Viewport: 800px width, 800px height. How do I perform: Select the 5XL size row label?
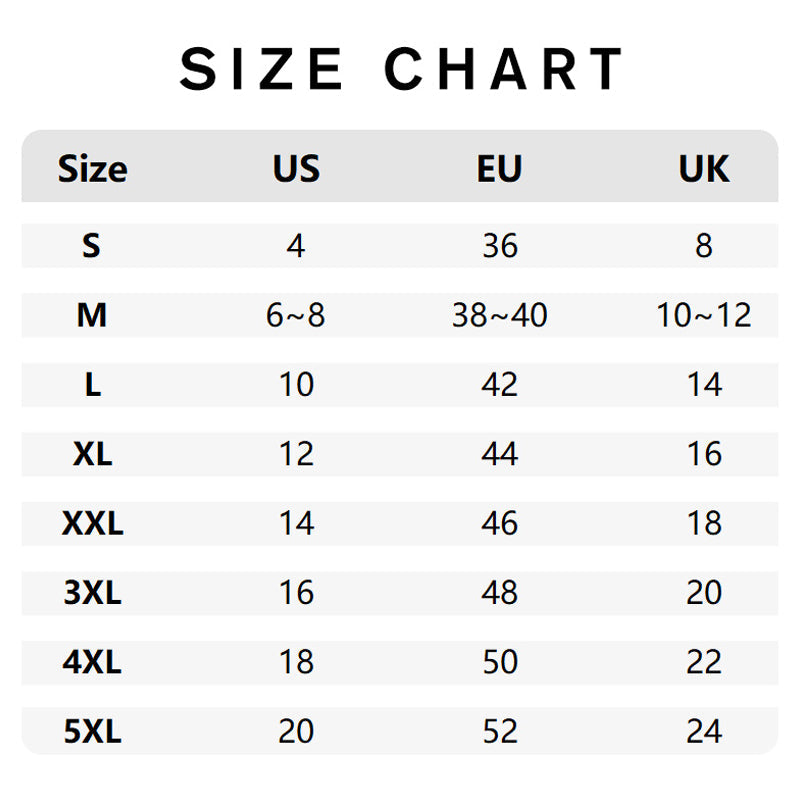pos(92,731)
